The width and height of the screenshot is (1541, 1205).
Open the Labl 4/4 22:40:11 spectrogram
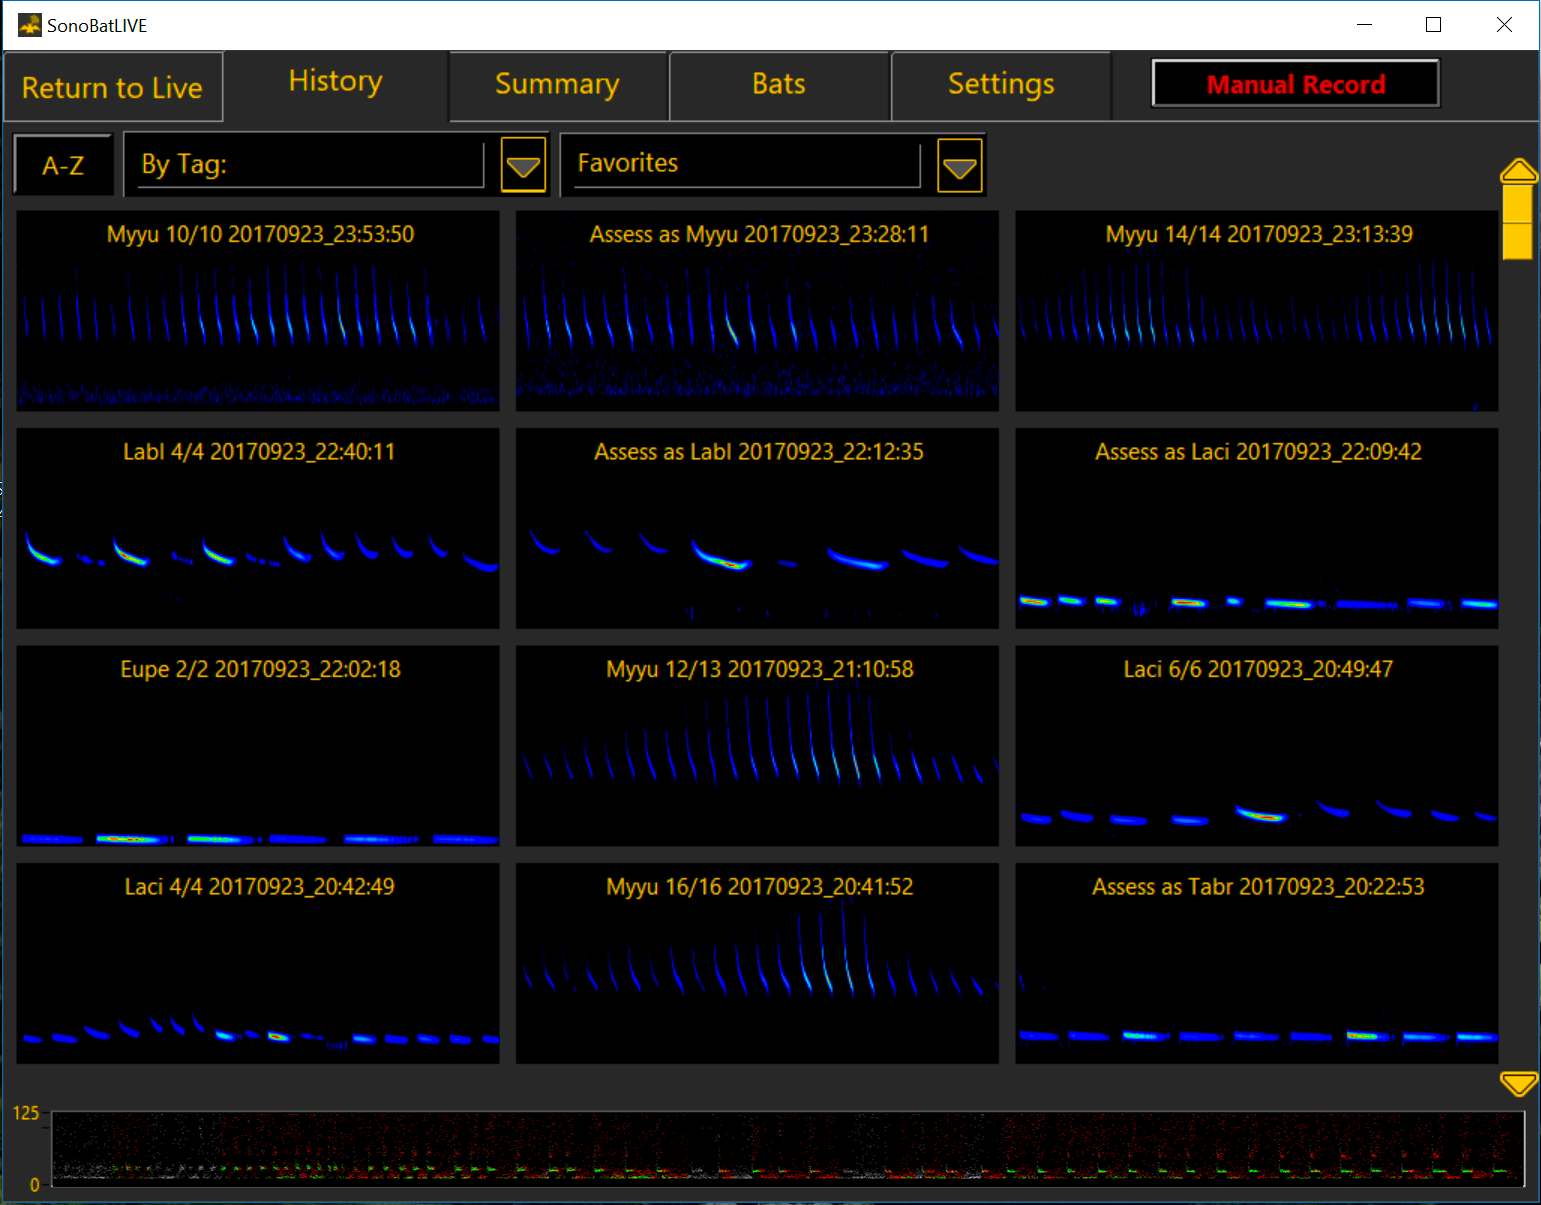[258, 528]
